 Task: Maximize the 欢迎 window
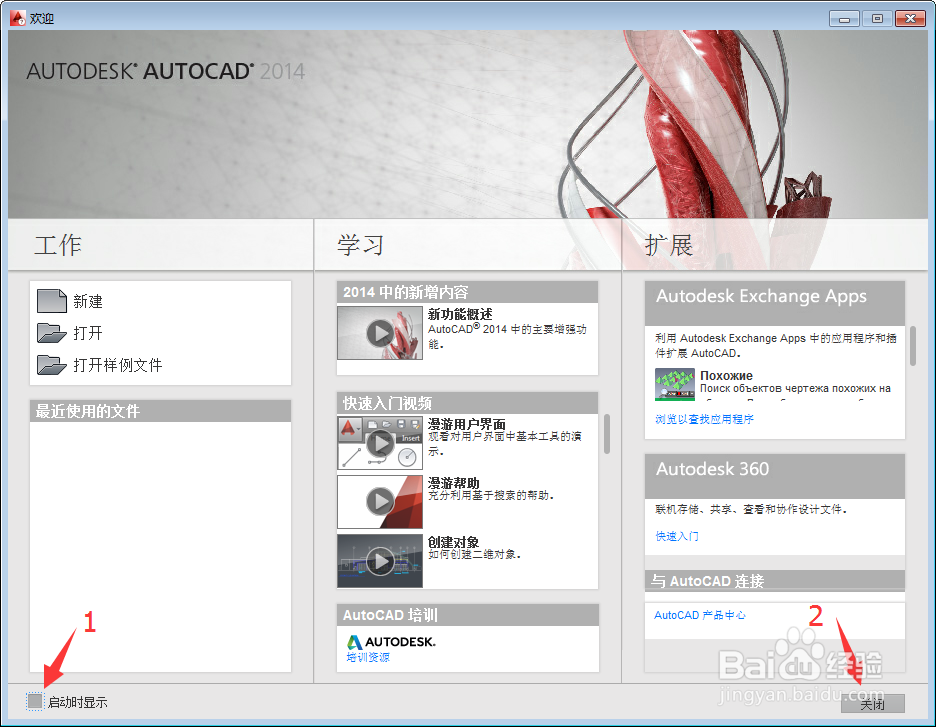click(x=877, y=19)
